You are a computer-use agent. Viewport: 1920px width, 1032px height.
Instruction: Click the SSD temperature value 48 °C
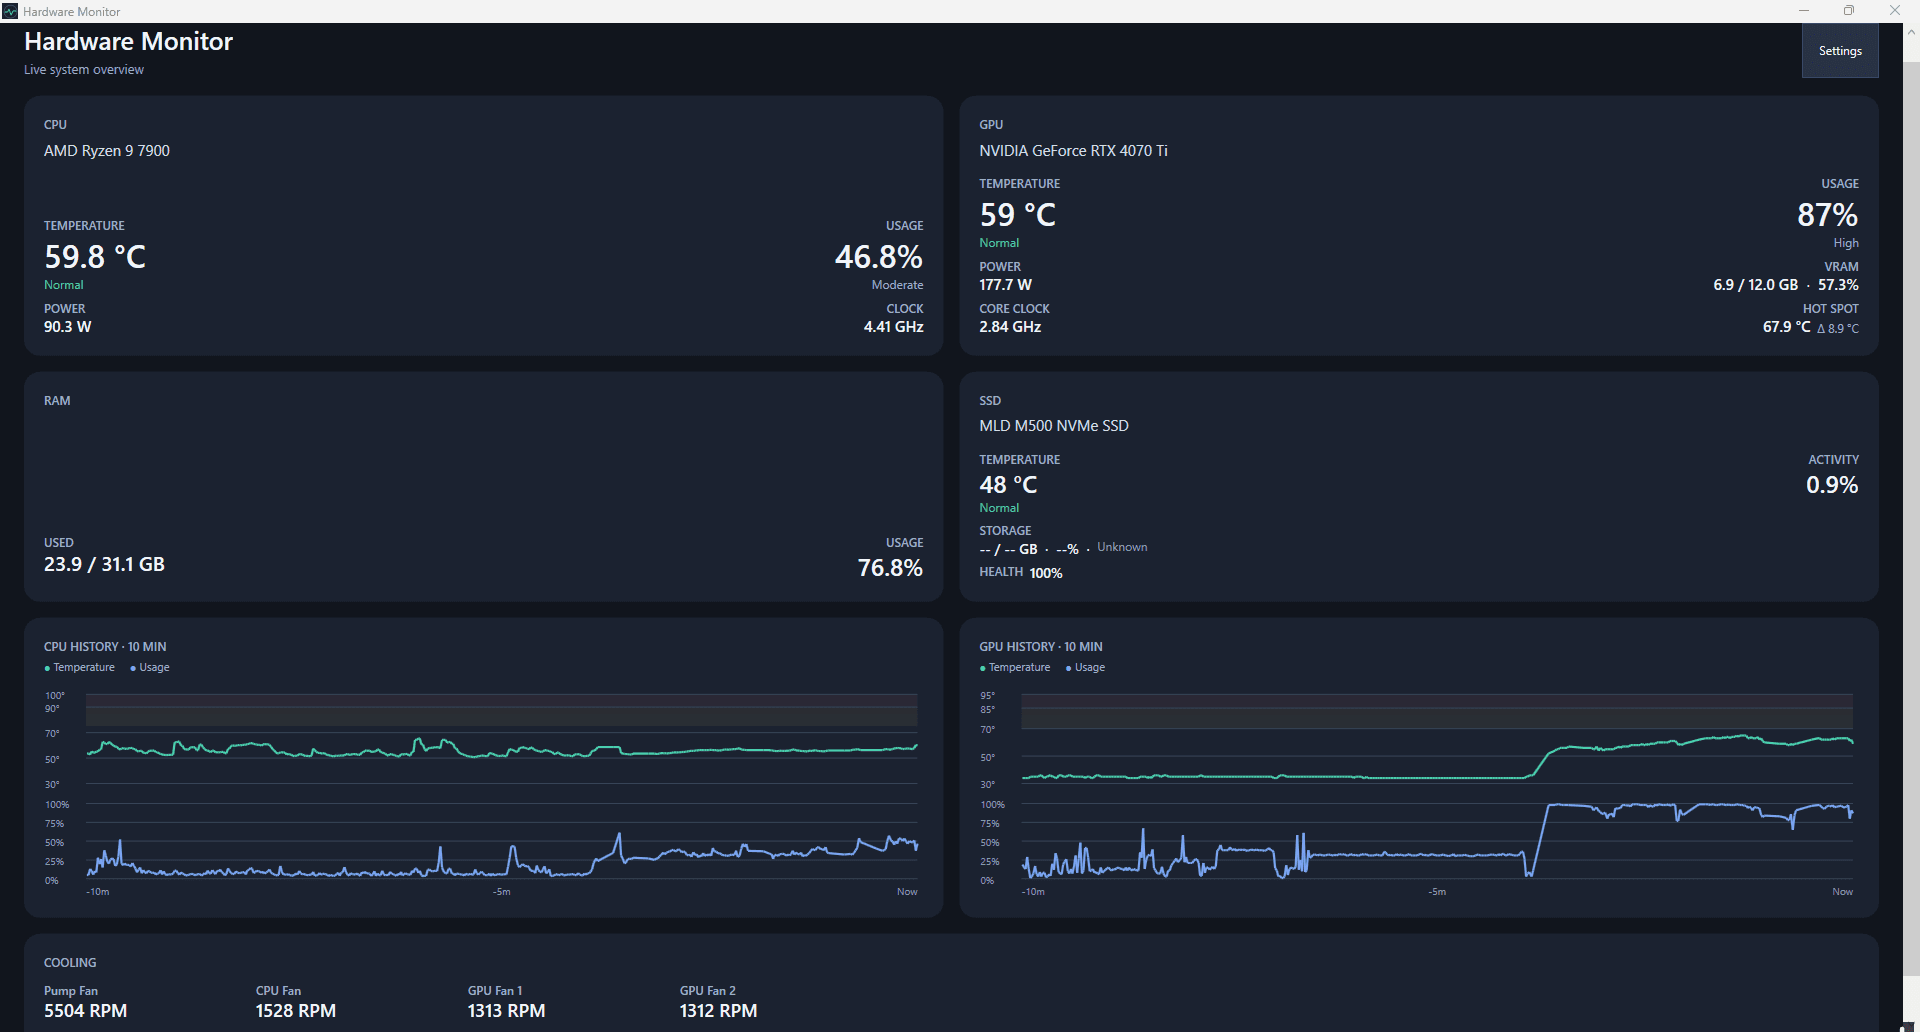click(1008, 485)
